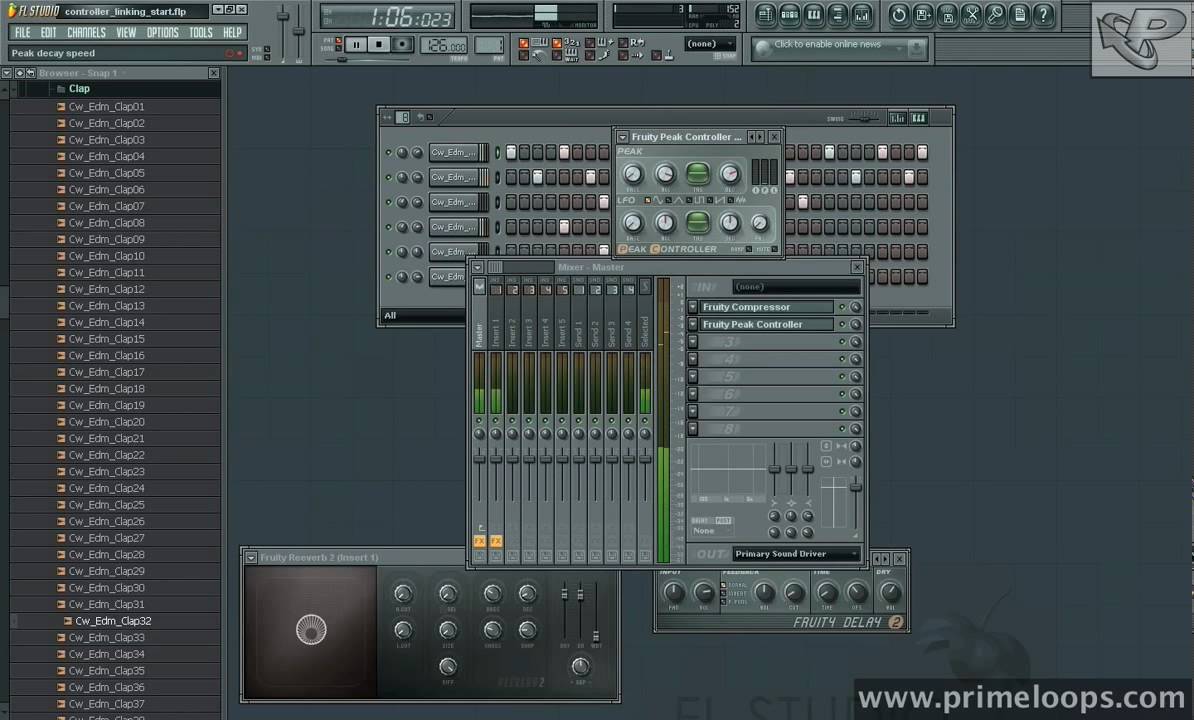Click the one-click recording microphone icon
This screenshot has width=1194, height=720.
[x=995, y=14]
